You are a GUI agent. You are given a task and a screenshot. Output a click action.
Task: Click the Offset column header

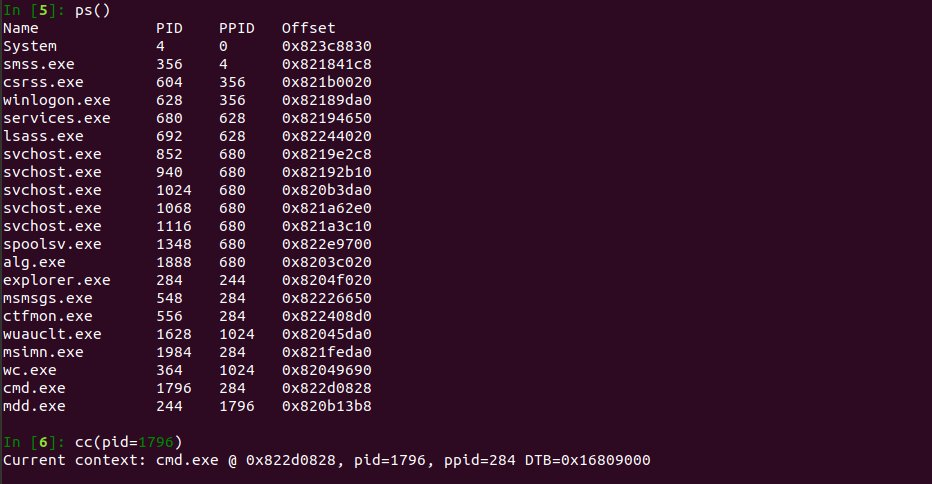[308, 28]
